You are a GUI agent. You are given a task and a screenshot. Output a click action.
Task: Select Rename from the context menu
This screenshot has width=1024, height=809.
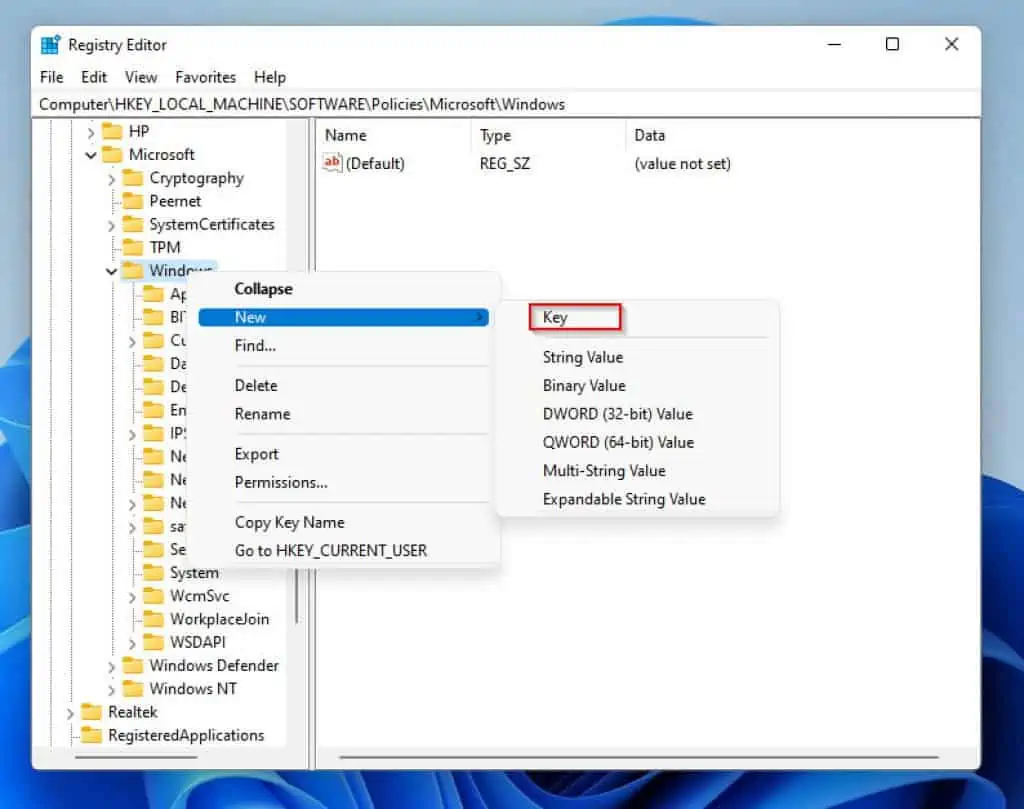point(262,414)
